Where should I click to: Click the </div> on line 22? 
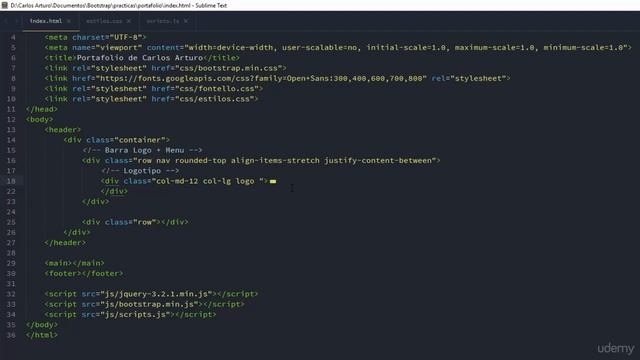(x=114, y=191)
